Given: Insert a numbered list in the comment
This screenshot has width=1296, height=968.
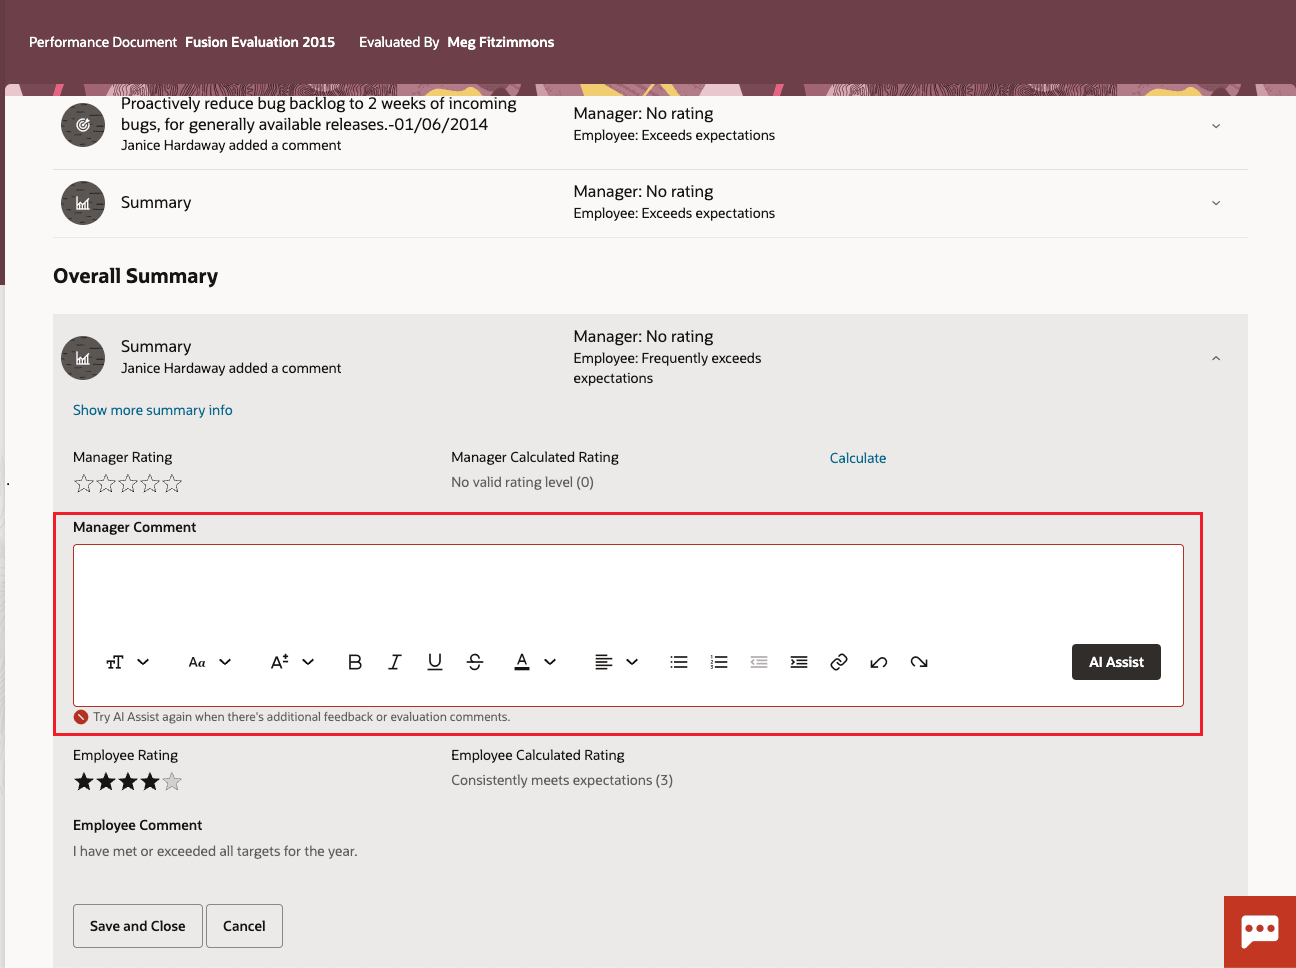Looking at the screenshot, I should pyautogui.click(x=719, y=662).
